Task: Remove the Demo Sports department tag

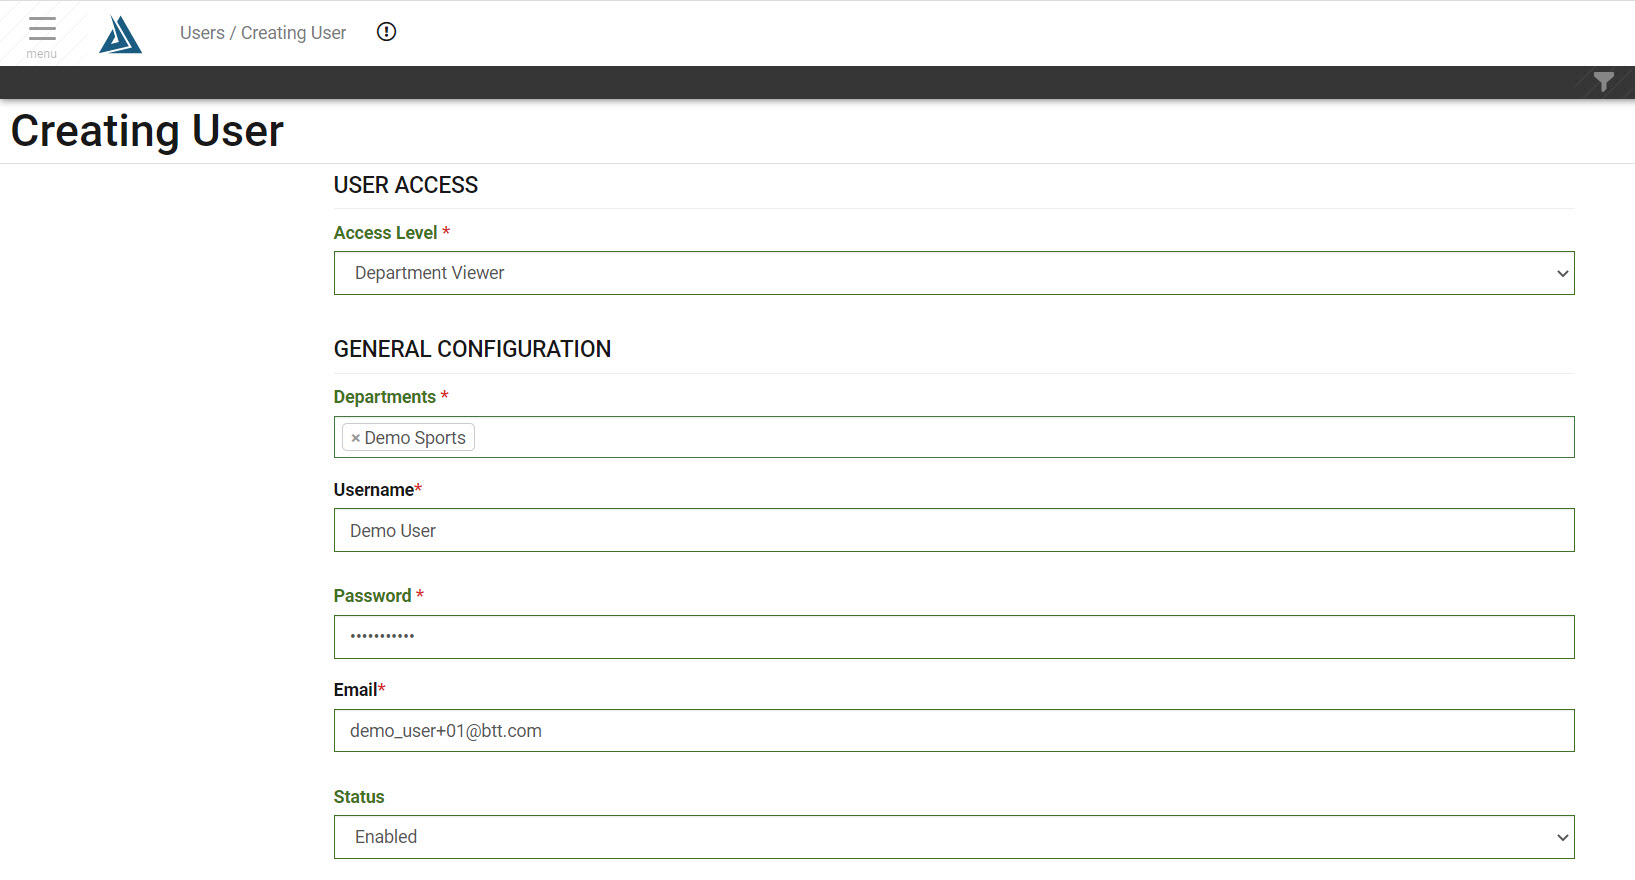Action: tap(355, 438)
